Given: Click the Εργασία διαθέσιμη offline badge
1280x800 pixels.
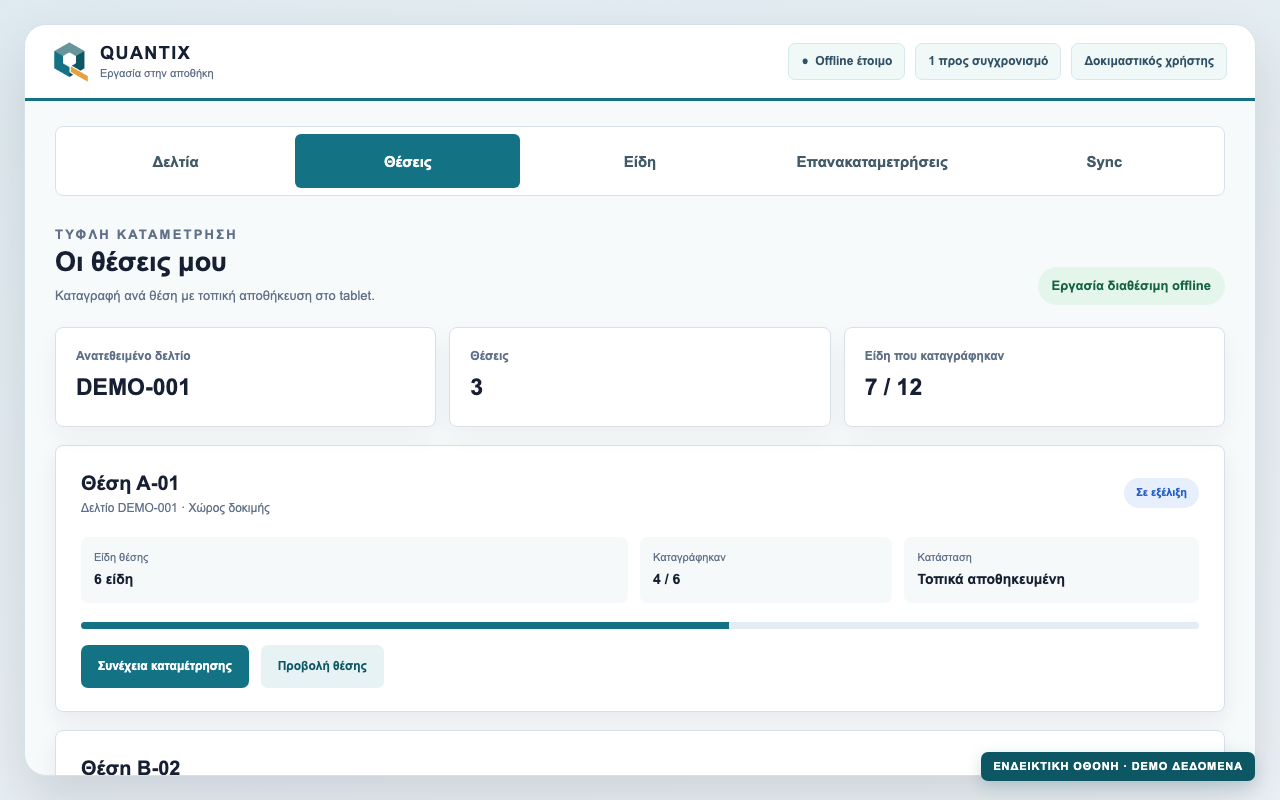Looking at the screenshot, I should (x=1131, y=285).
